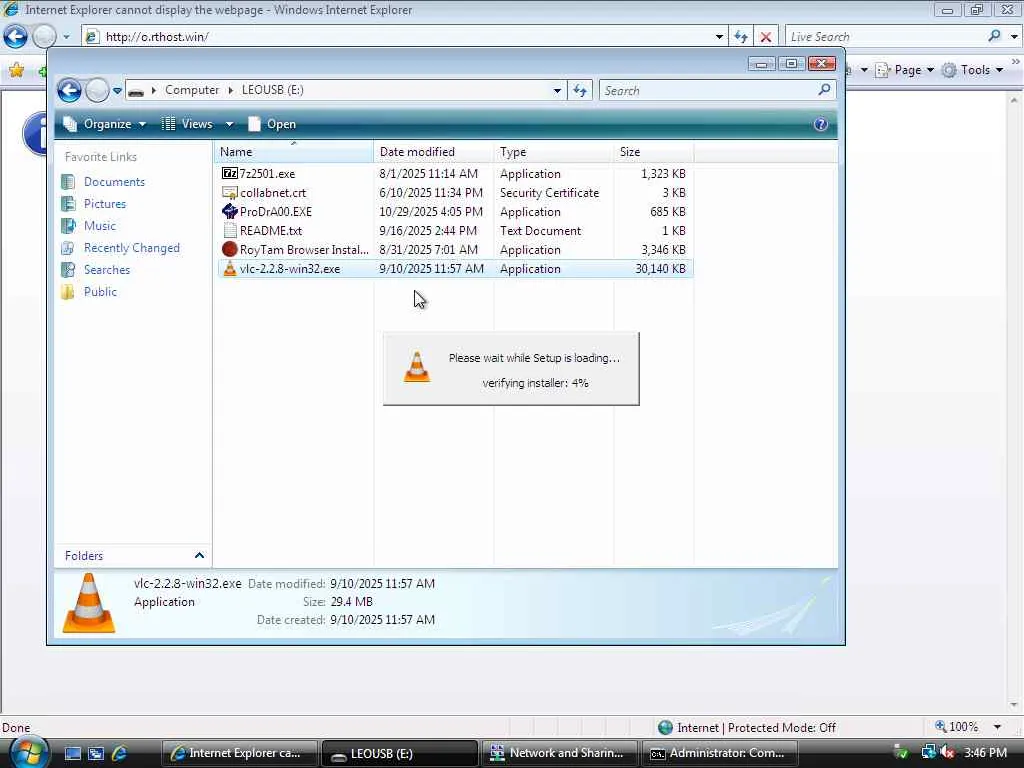This screenshot has height=768, width=1024.
Task: Open Internet Explorer address bar dropdown
Action: pos(719,37)
